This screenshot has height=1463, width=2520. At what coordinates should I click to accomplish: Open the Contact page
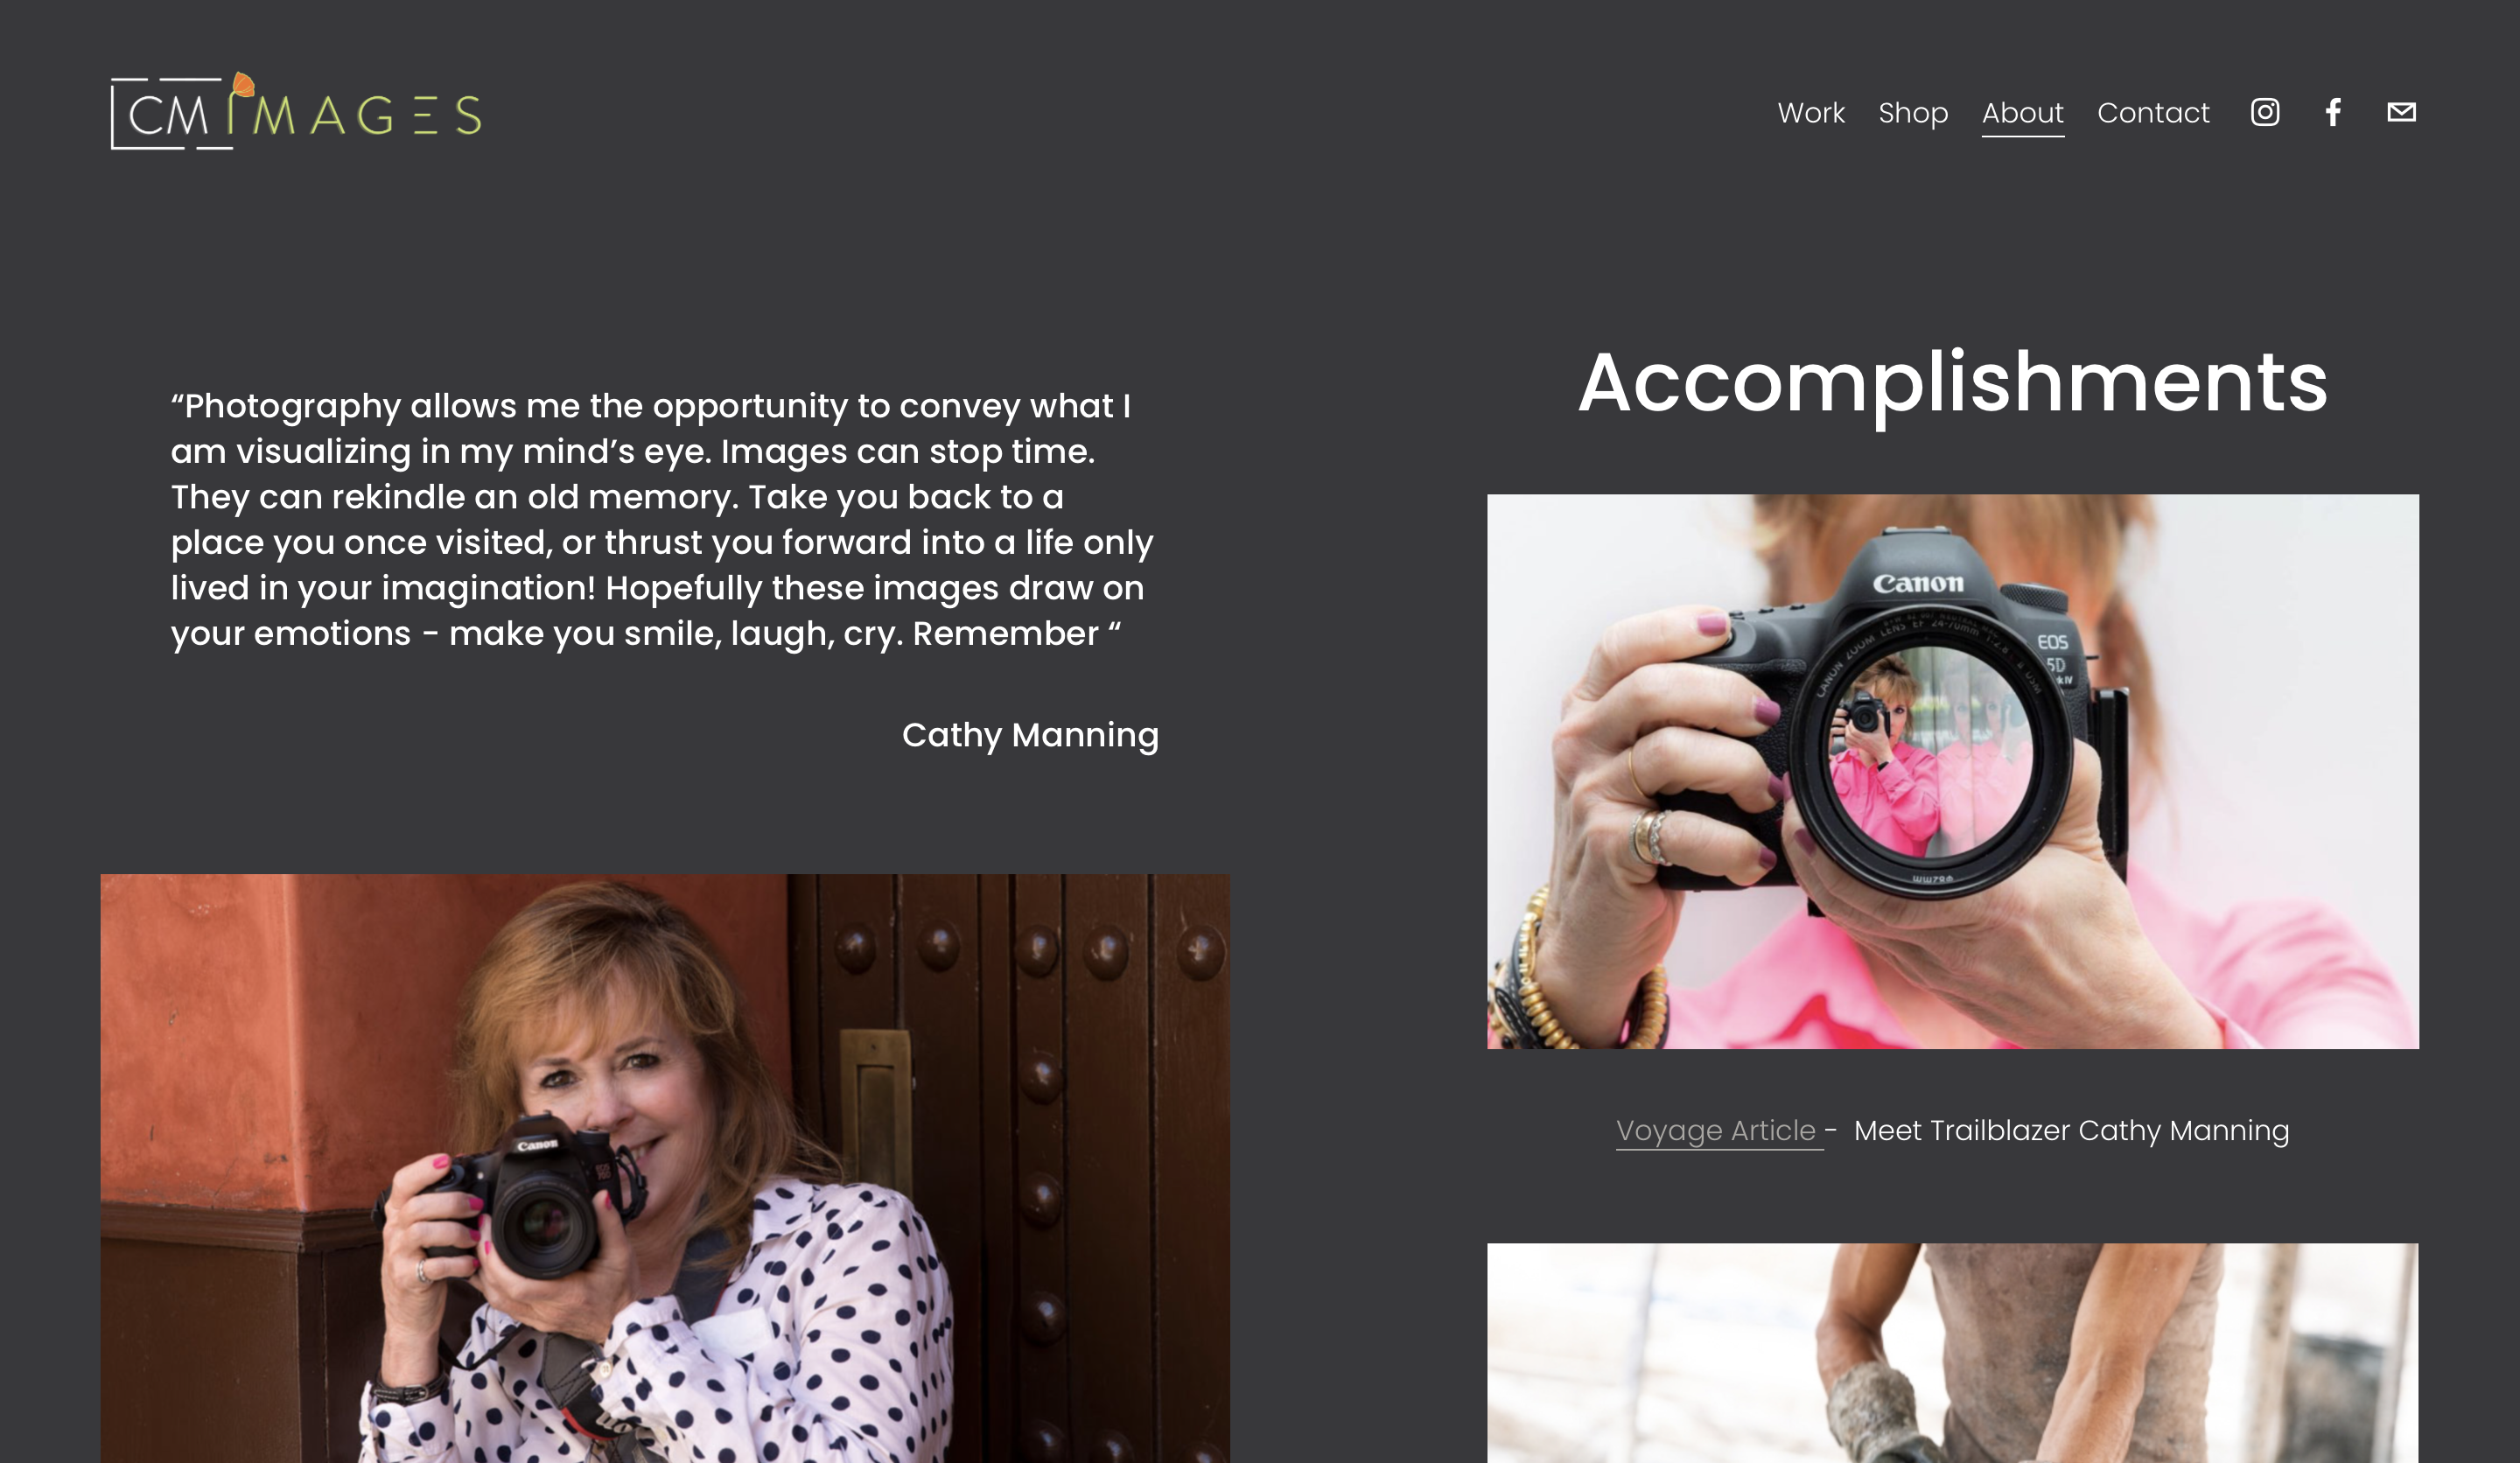[2153, 113]
